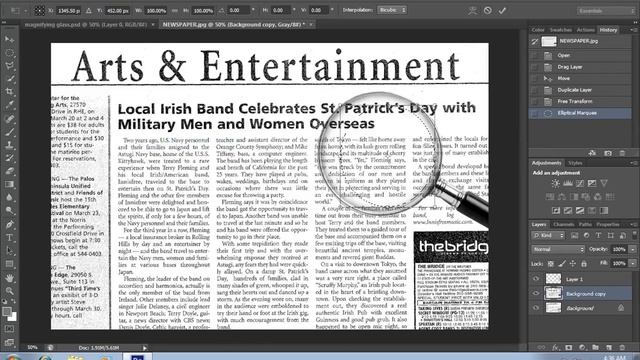Open the Opacity slider dropdown arrow
The width and height of the screenshot is (640, 360).
coord(633,249)
